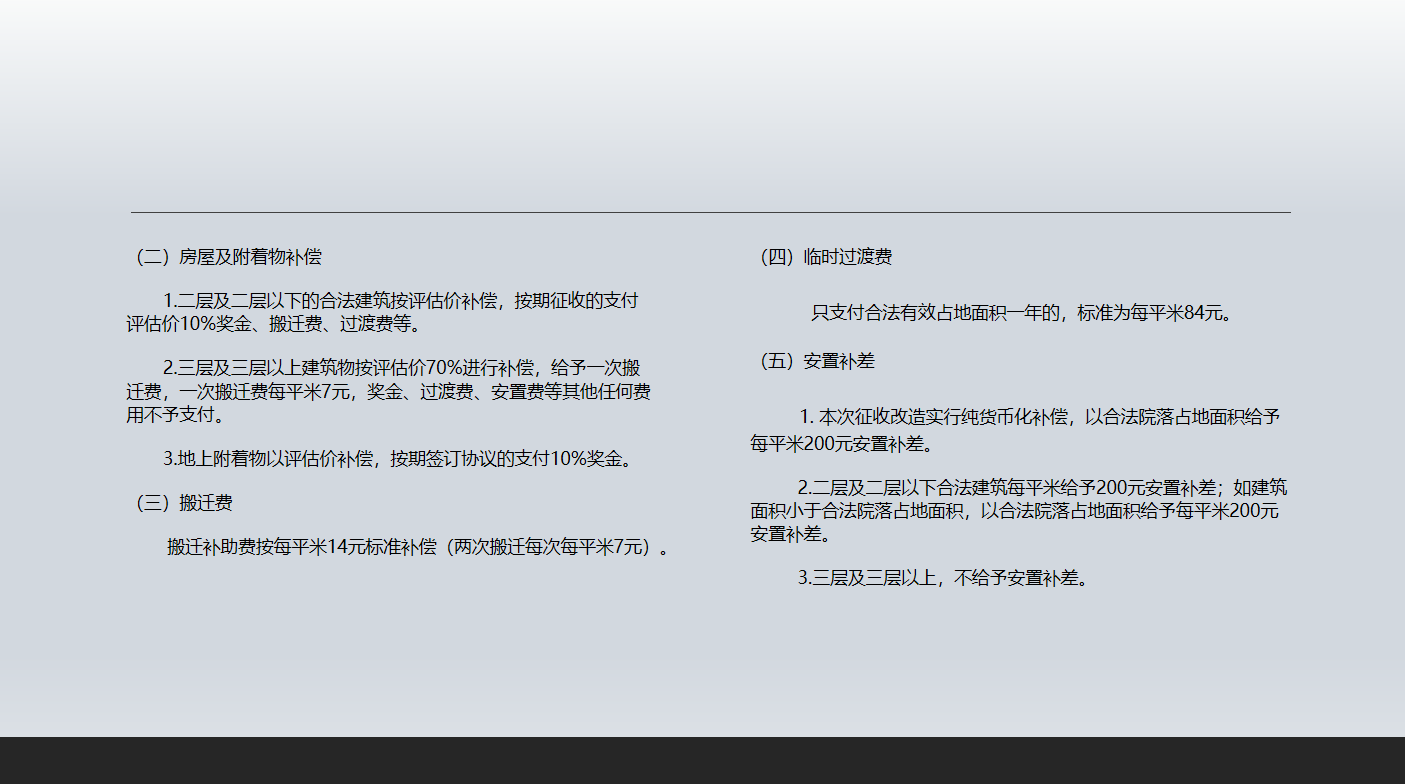Click the line "3.地上附着物以评估价补偿"
The width and height of the screenshot is (1405, 784).
[x=399, y=459]
